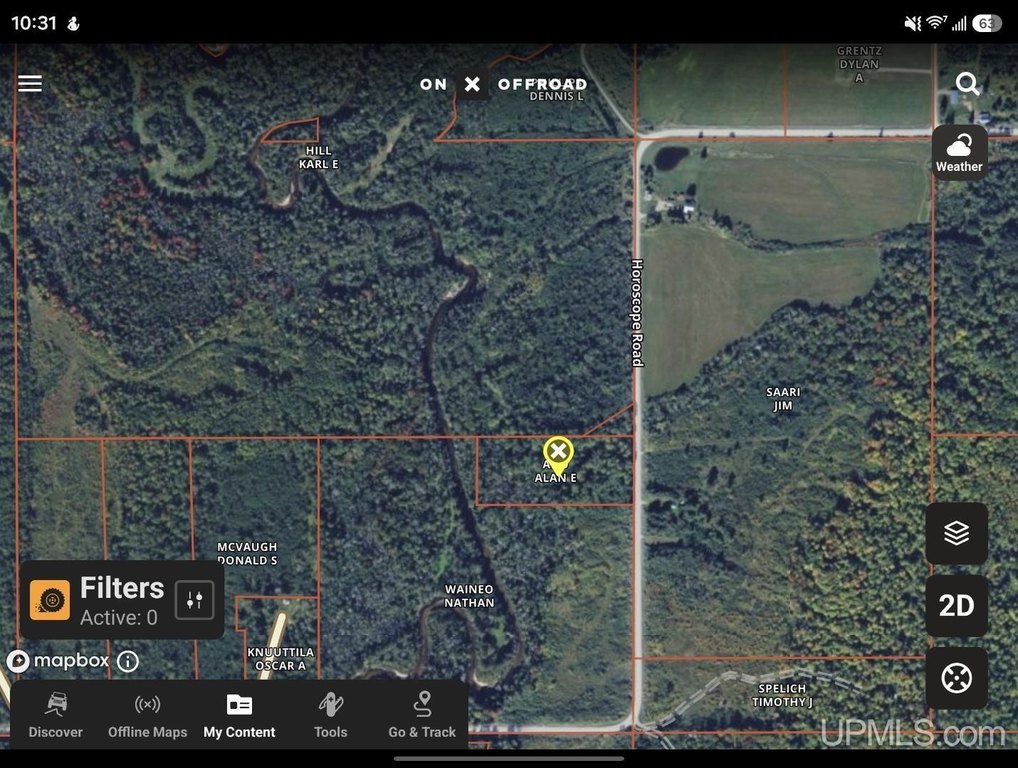Viewport: 1018px width, 768px height.
Task: Open the map layers stack button
Action: pos(956,533)
